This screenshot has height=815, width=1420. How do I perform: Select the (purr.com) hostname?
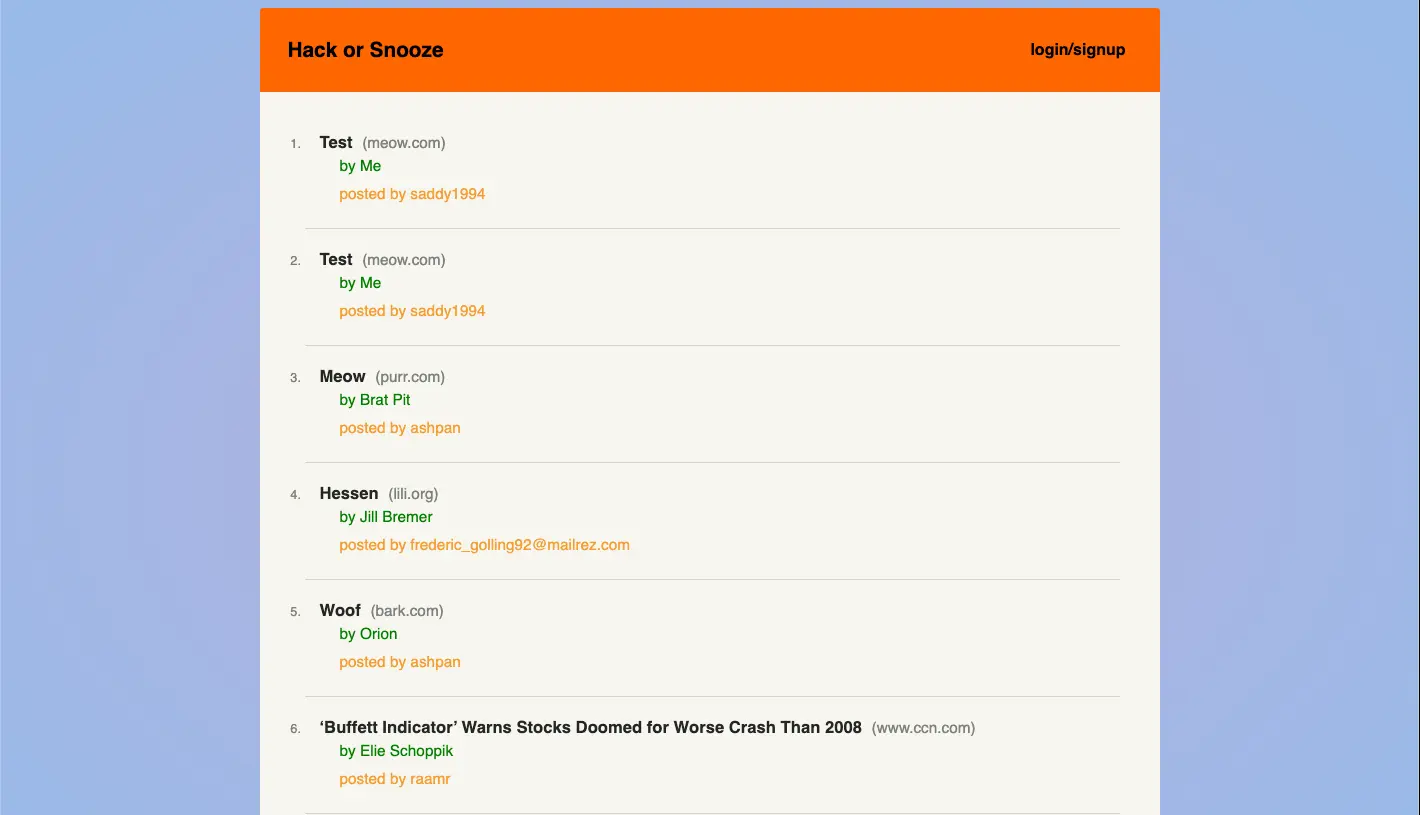[x=410, y=377]
